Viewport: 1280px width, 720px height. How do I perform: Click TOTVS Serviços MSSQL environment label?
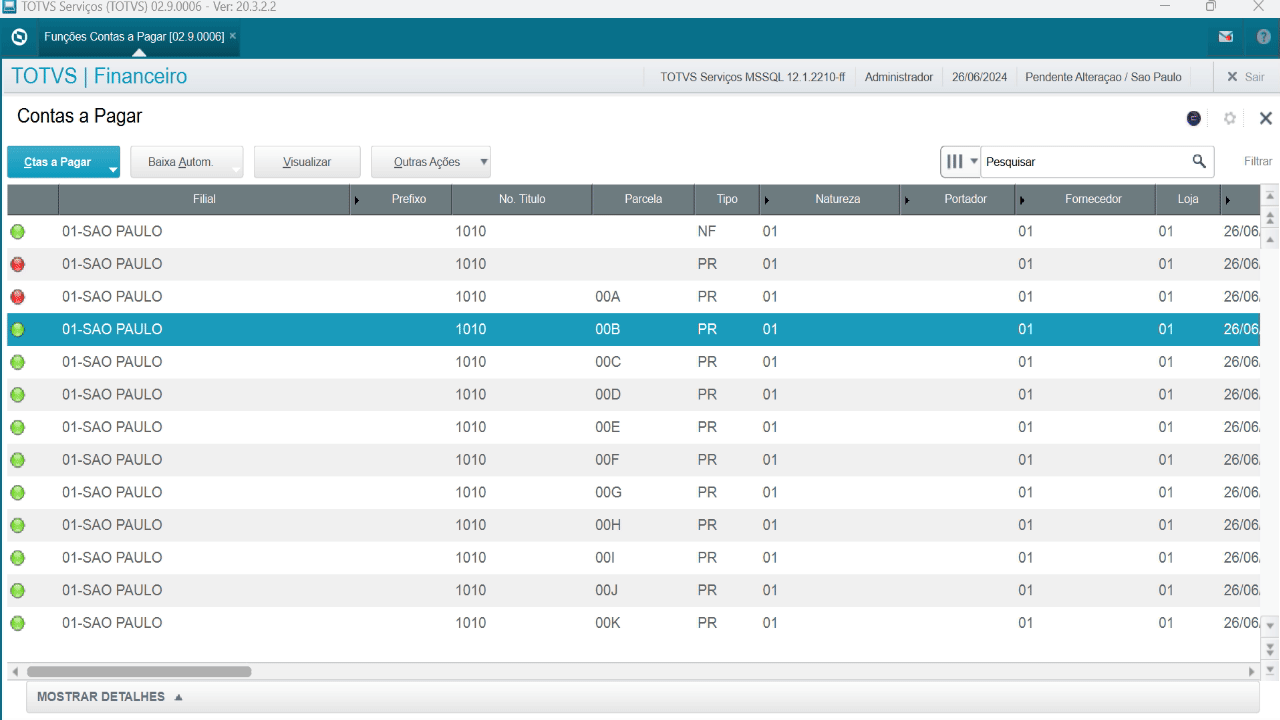click(752, 77)
